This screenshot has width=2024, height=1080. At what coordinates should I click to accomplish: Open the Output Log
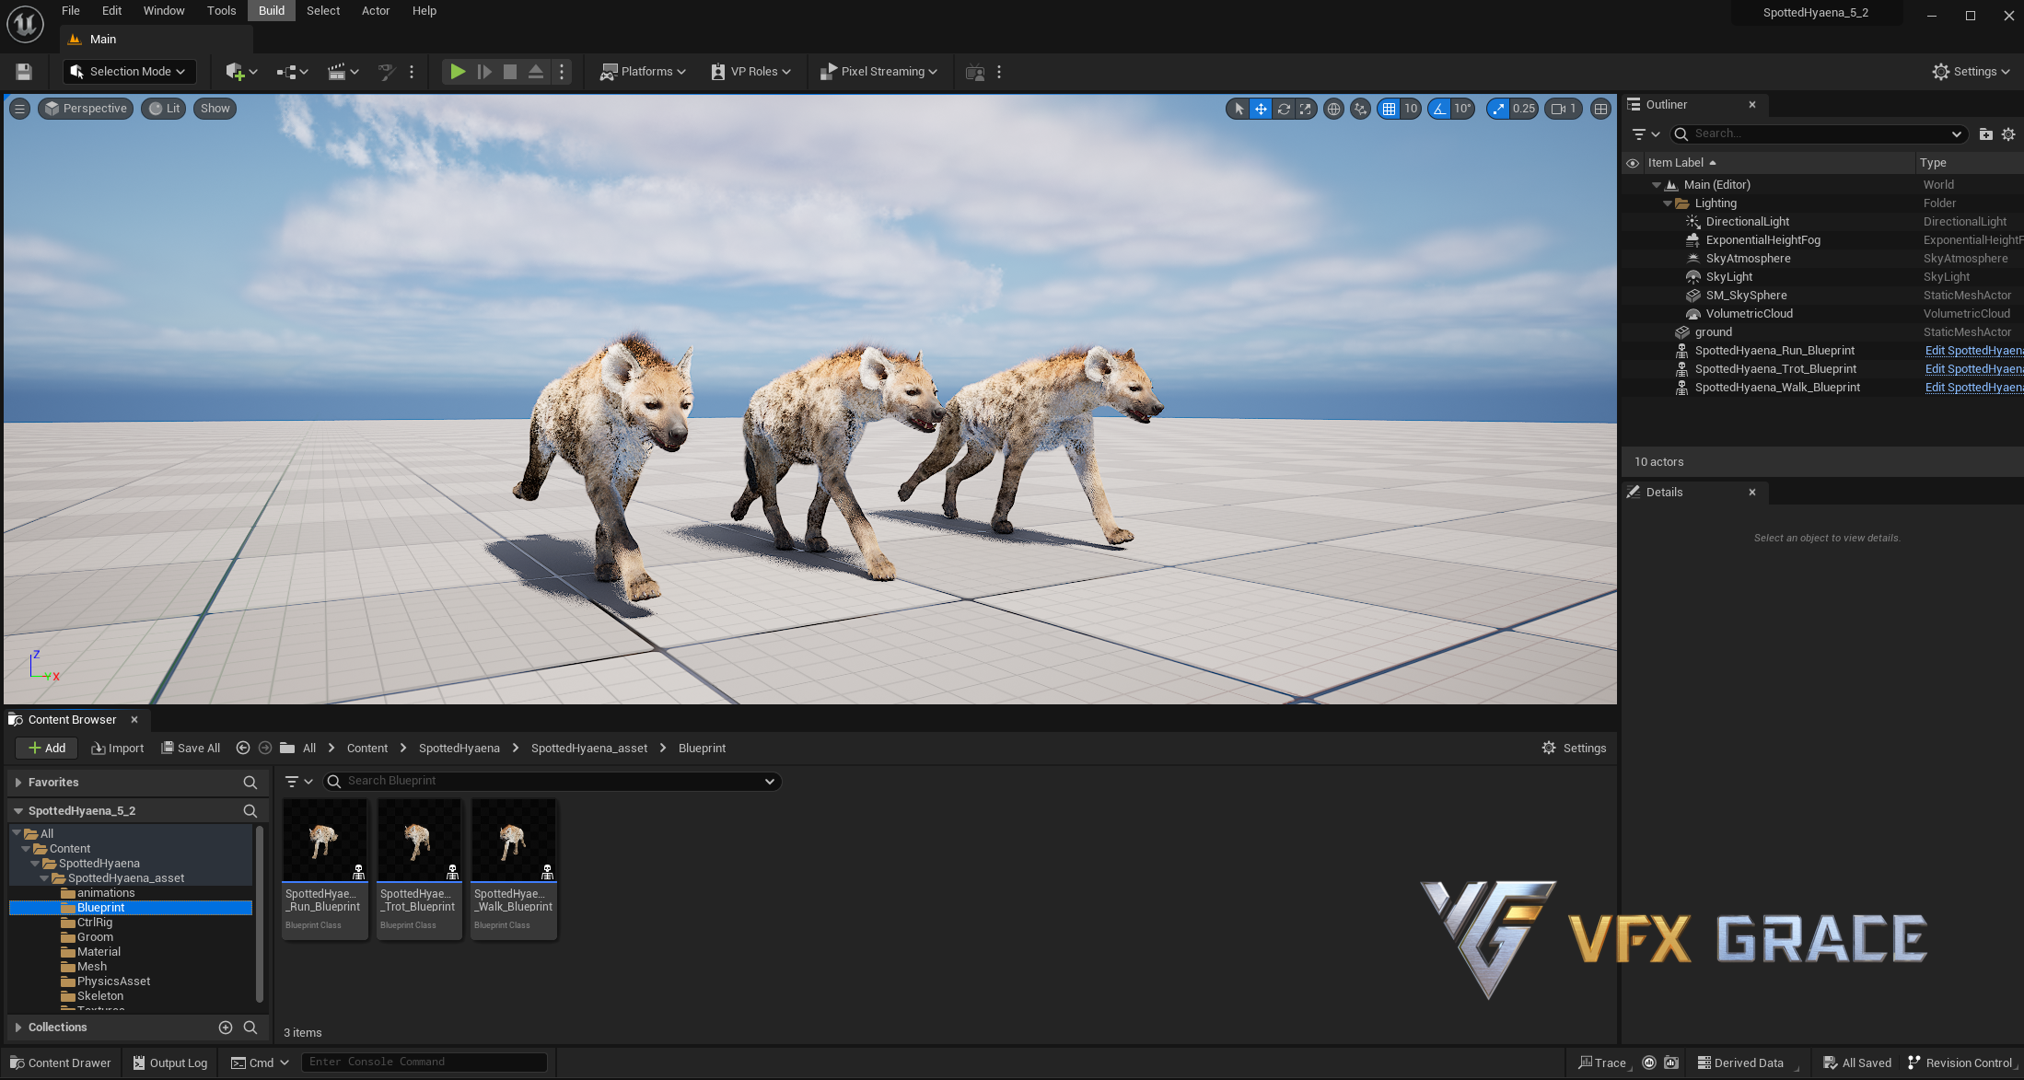[170, 1063]
